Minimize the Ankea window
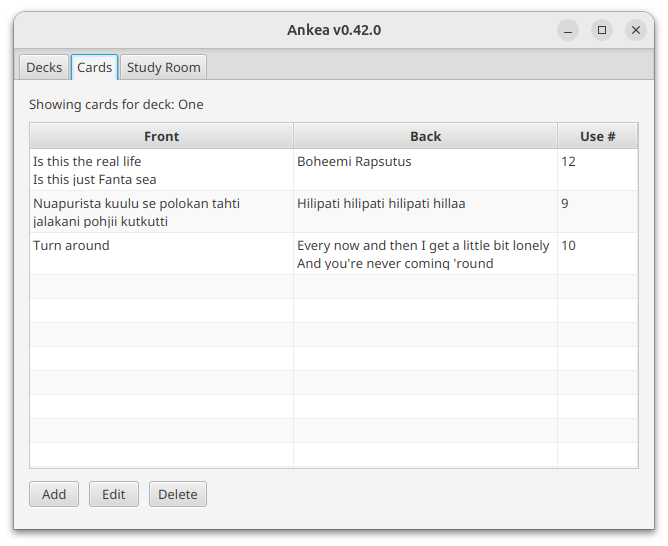This screenshot has width=668, height=546. [568, 30]
